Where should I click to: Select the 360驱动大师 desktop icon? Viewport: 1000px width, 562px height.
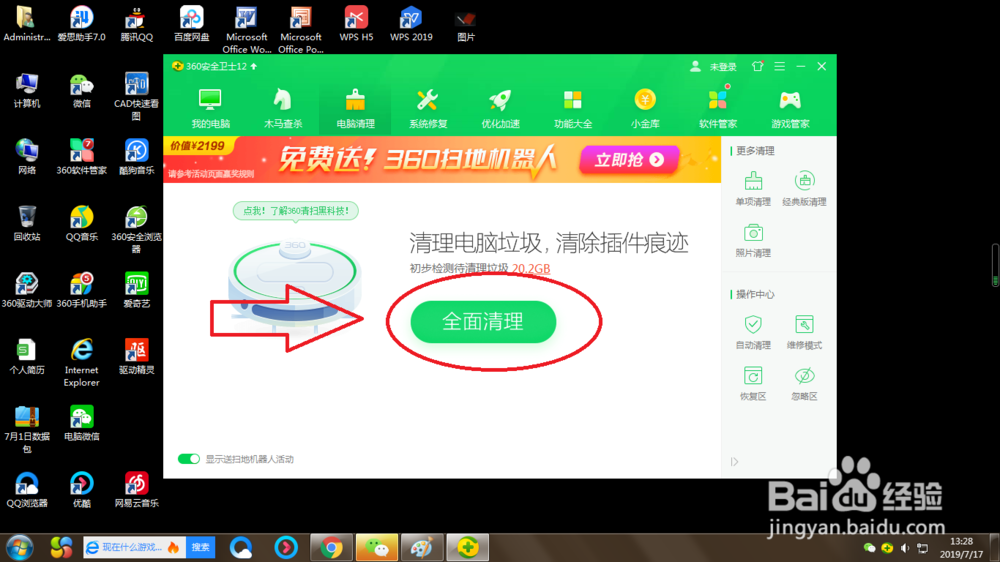tap(27, 290)
